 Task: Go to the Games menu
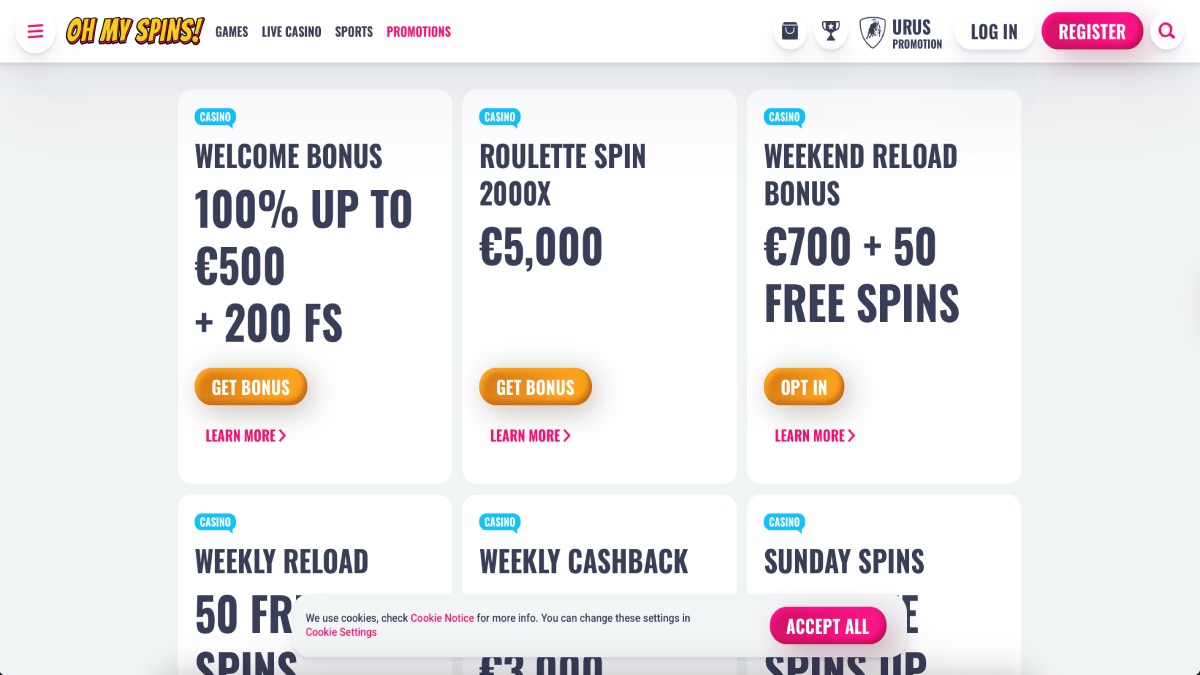coord(232,32)
